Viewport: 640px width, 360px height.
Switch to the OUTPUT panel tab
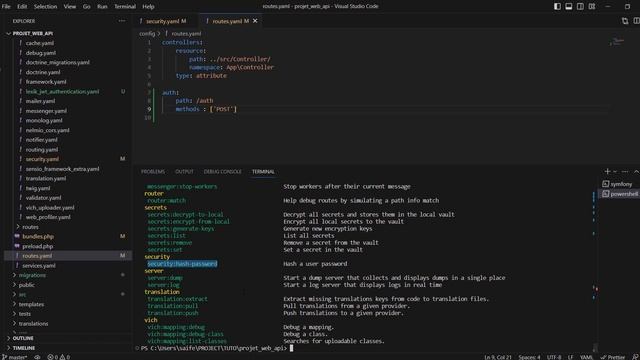click(184, 172)
